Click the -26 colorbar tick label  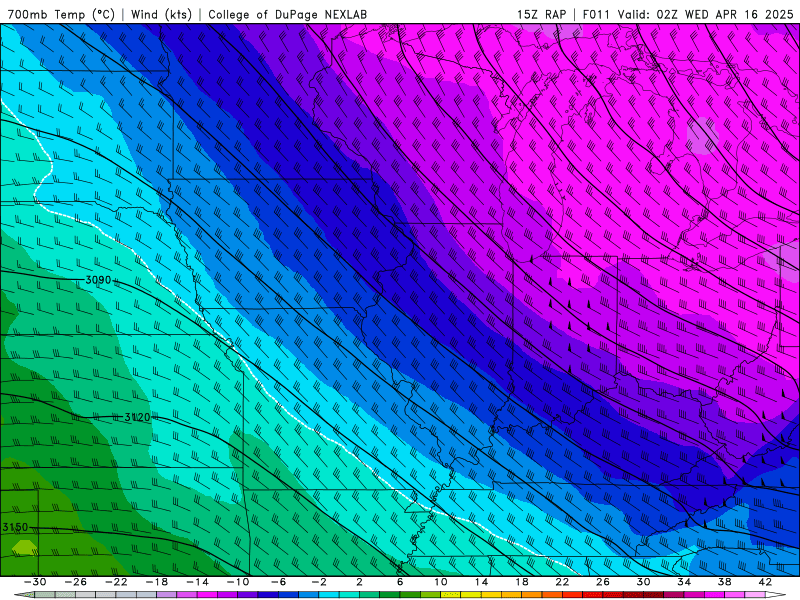[76, 582]
